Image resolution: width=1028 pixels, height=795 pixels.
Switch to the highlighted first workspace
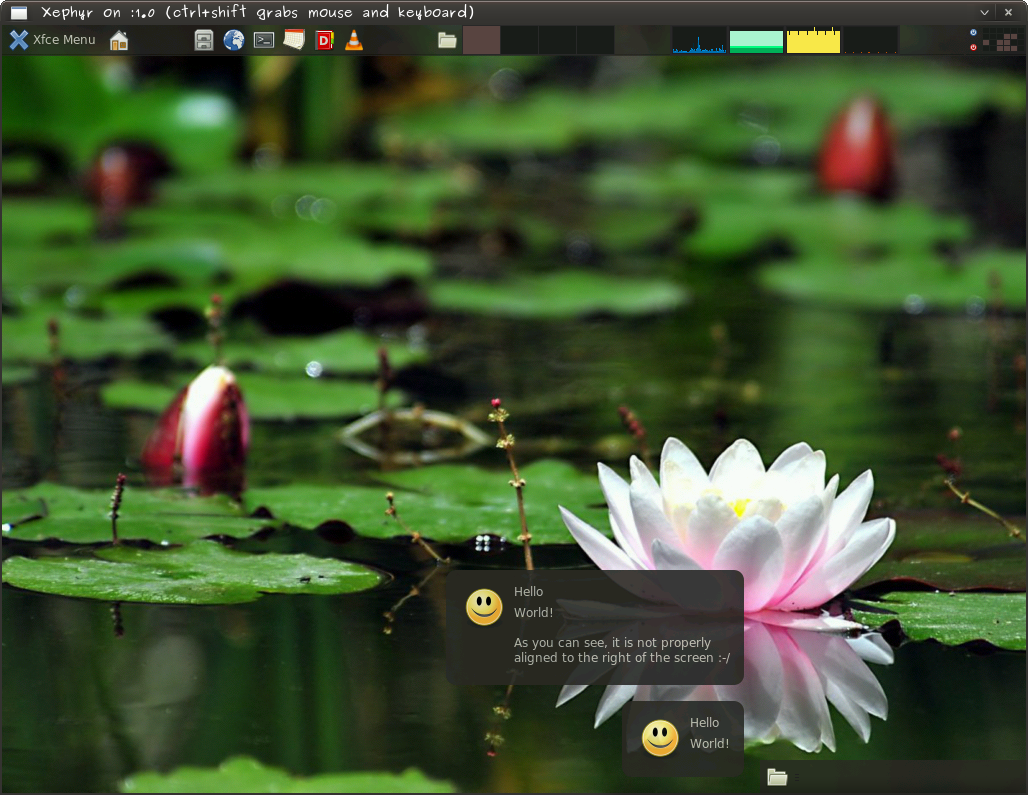point(482,40)
